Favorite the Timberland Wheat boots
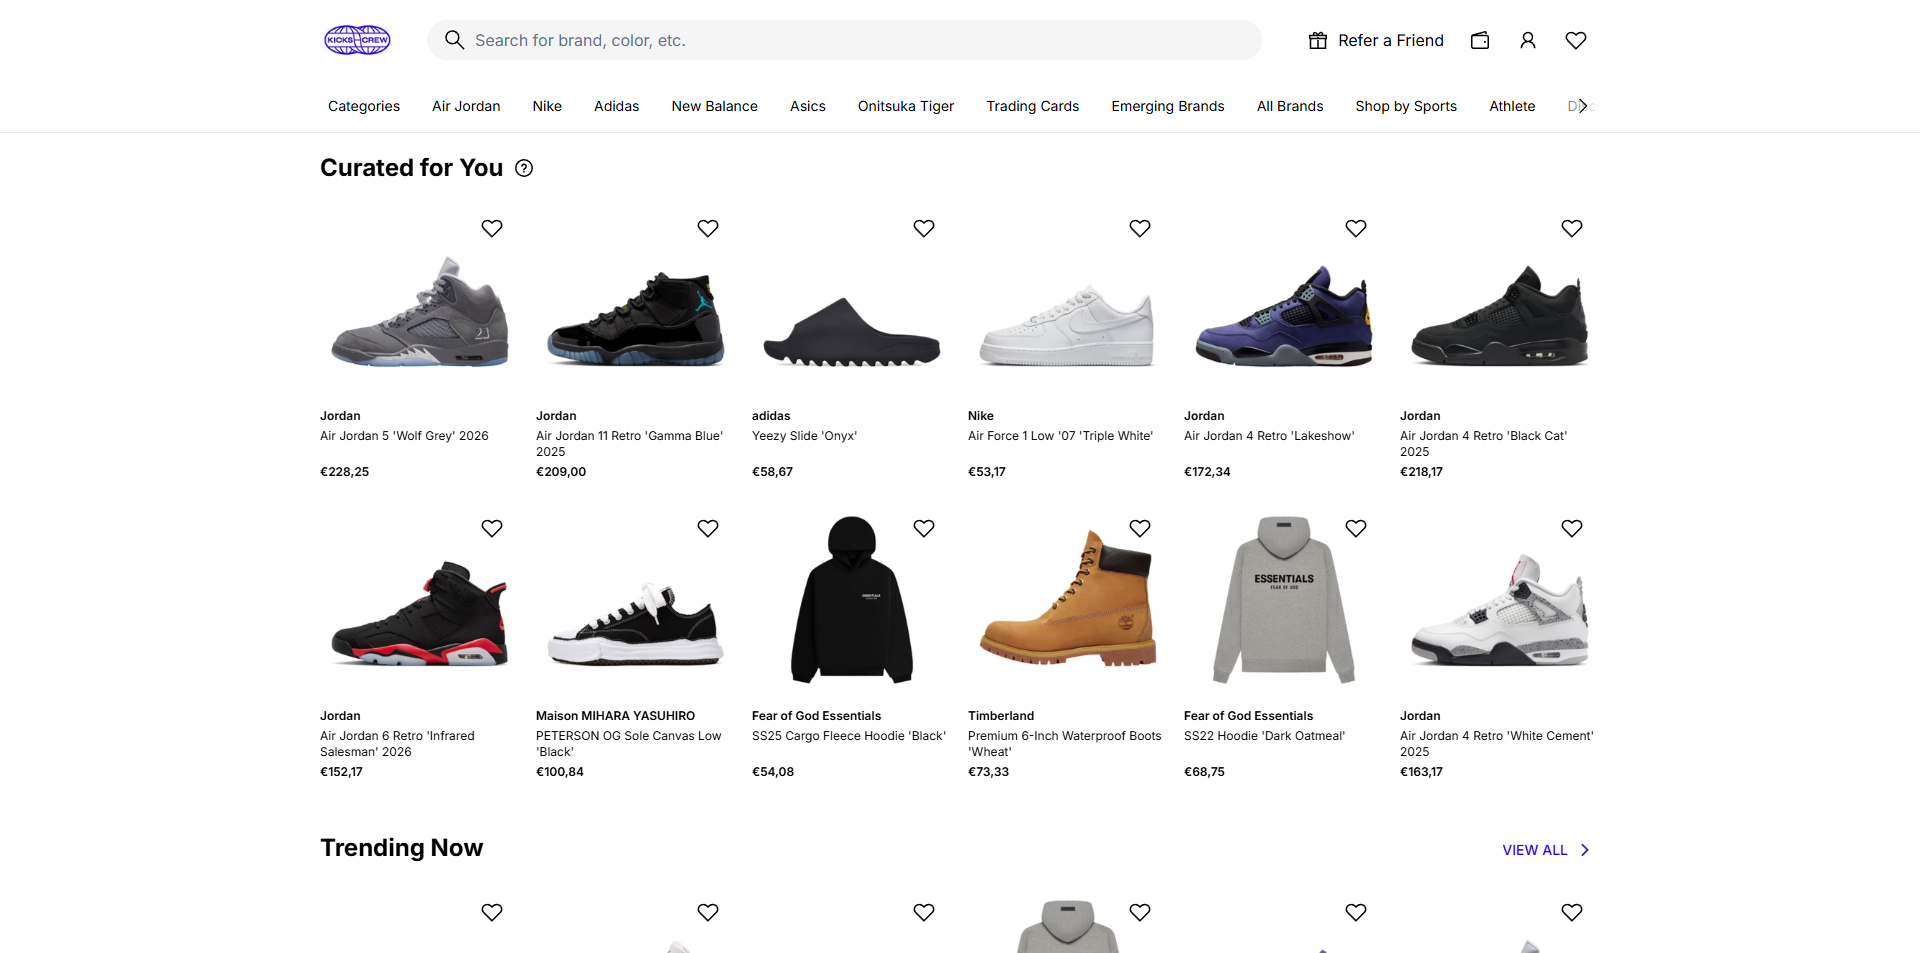1920x953 pixels. pyautogui.click(x=1139, y=528)
